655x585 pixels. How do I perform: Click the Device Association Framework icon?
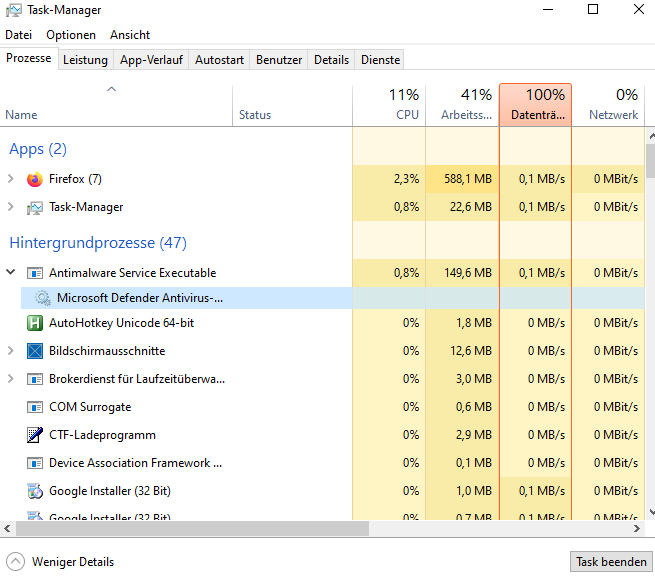pyautogui.click(x=35, y=463)
